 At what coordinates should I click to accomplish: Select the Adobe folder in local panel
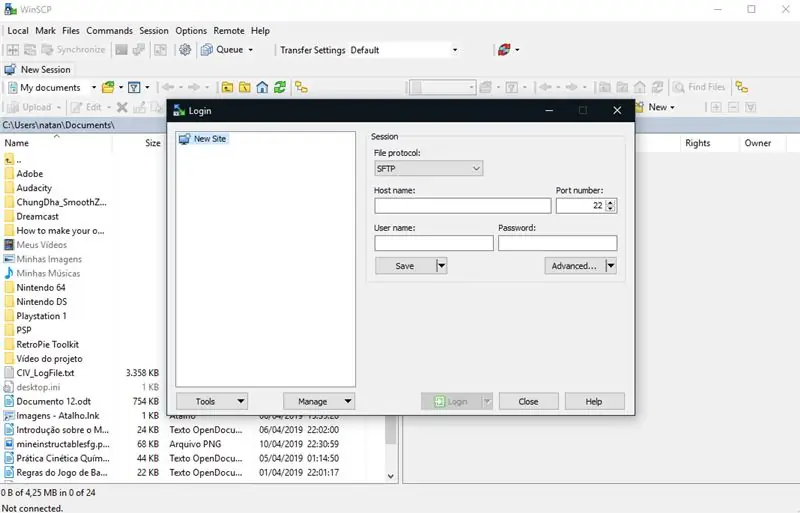30,174
